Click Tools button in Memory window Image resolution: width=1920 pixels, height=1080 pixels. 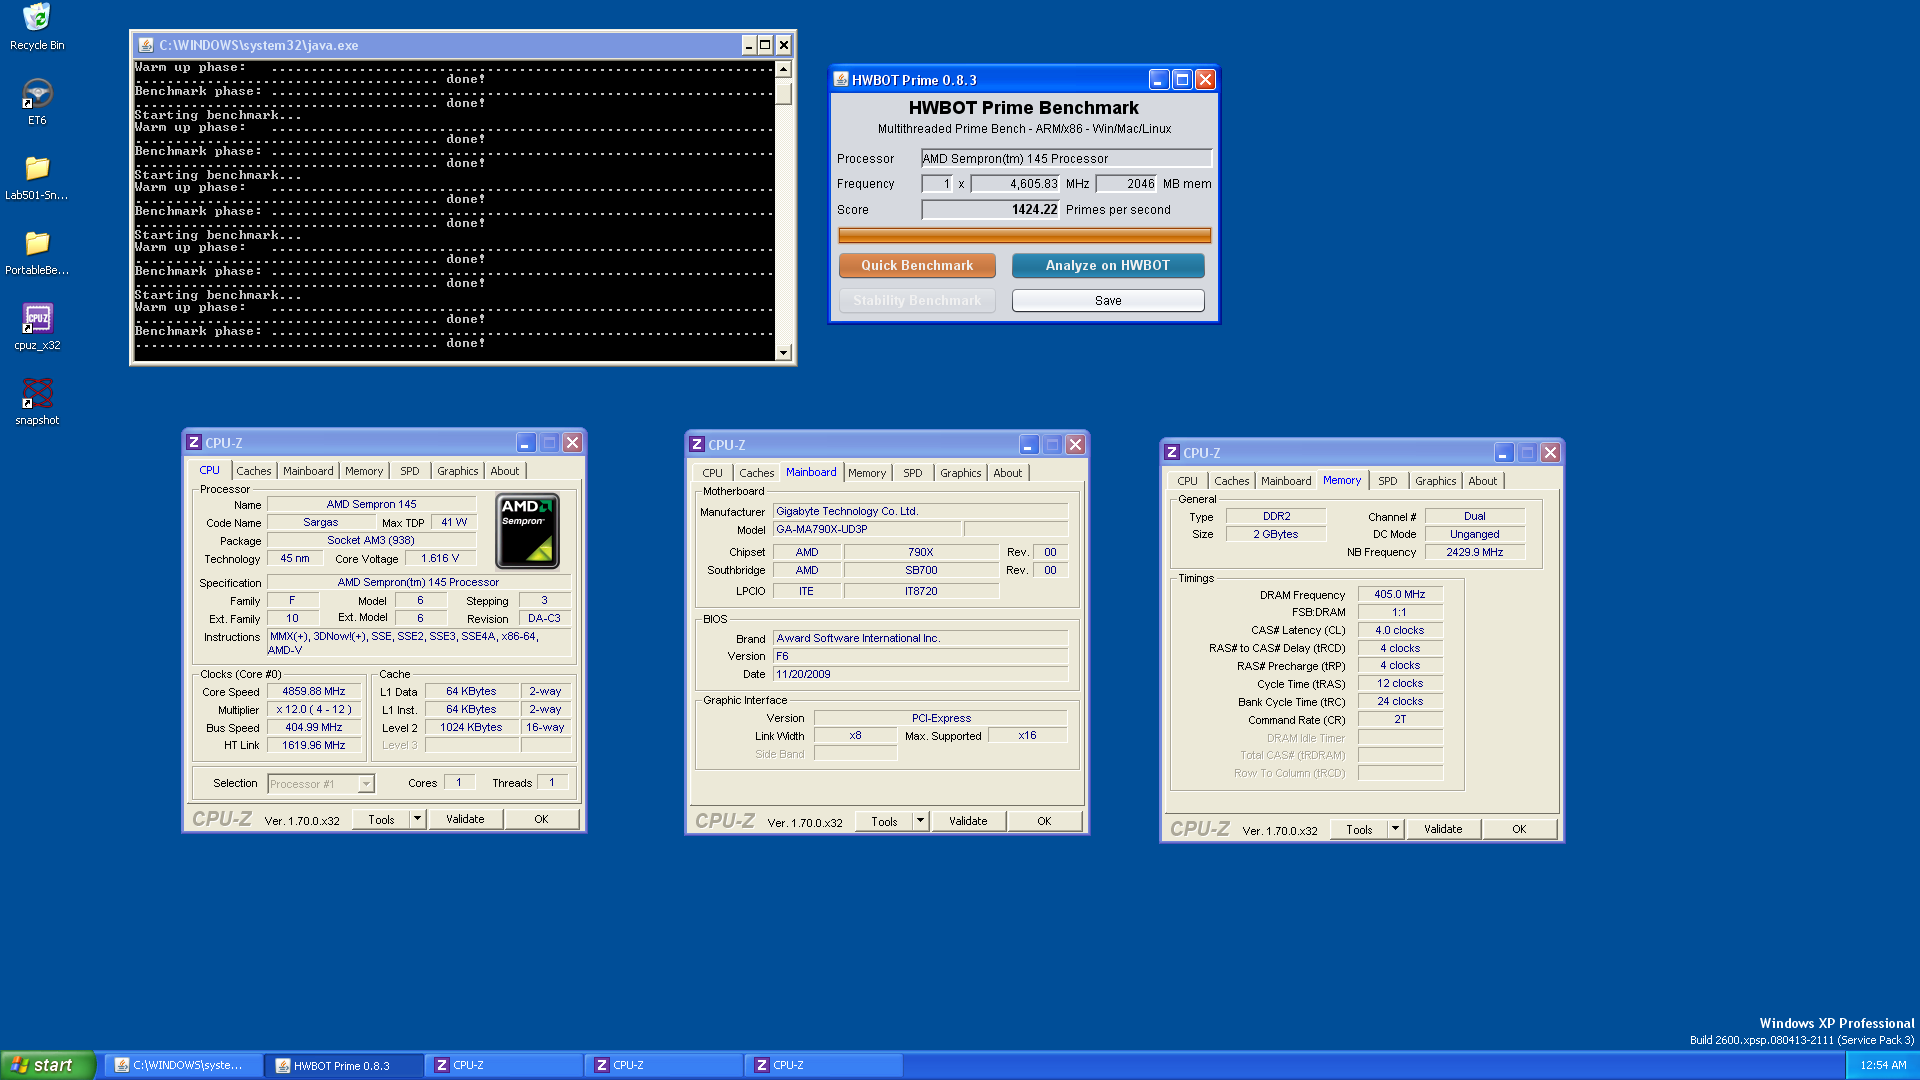point(1360,829)
